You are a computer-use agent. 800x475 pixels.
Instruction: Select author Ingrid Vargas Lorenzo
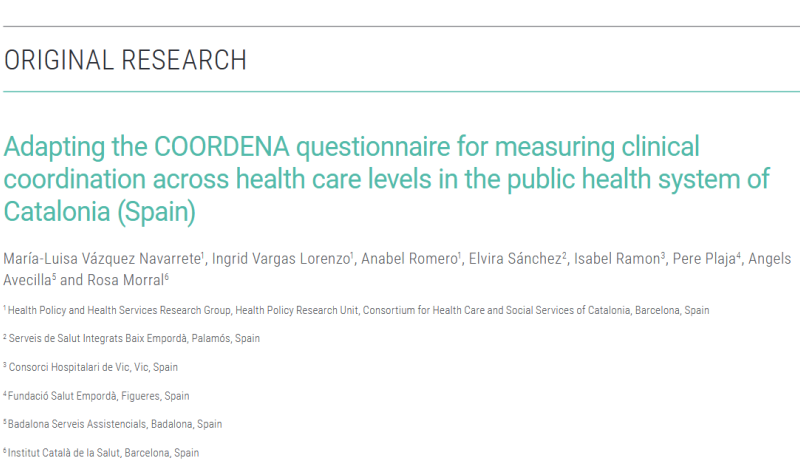pos(281,259)
